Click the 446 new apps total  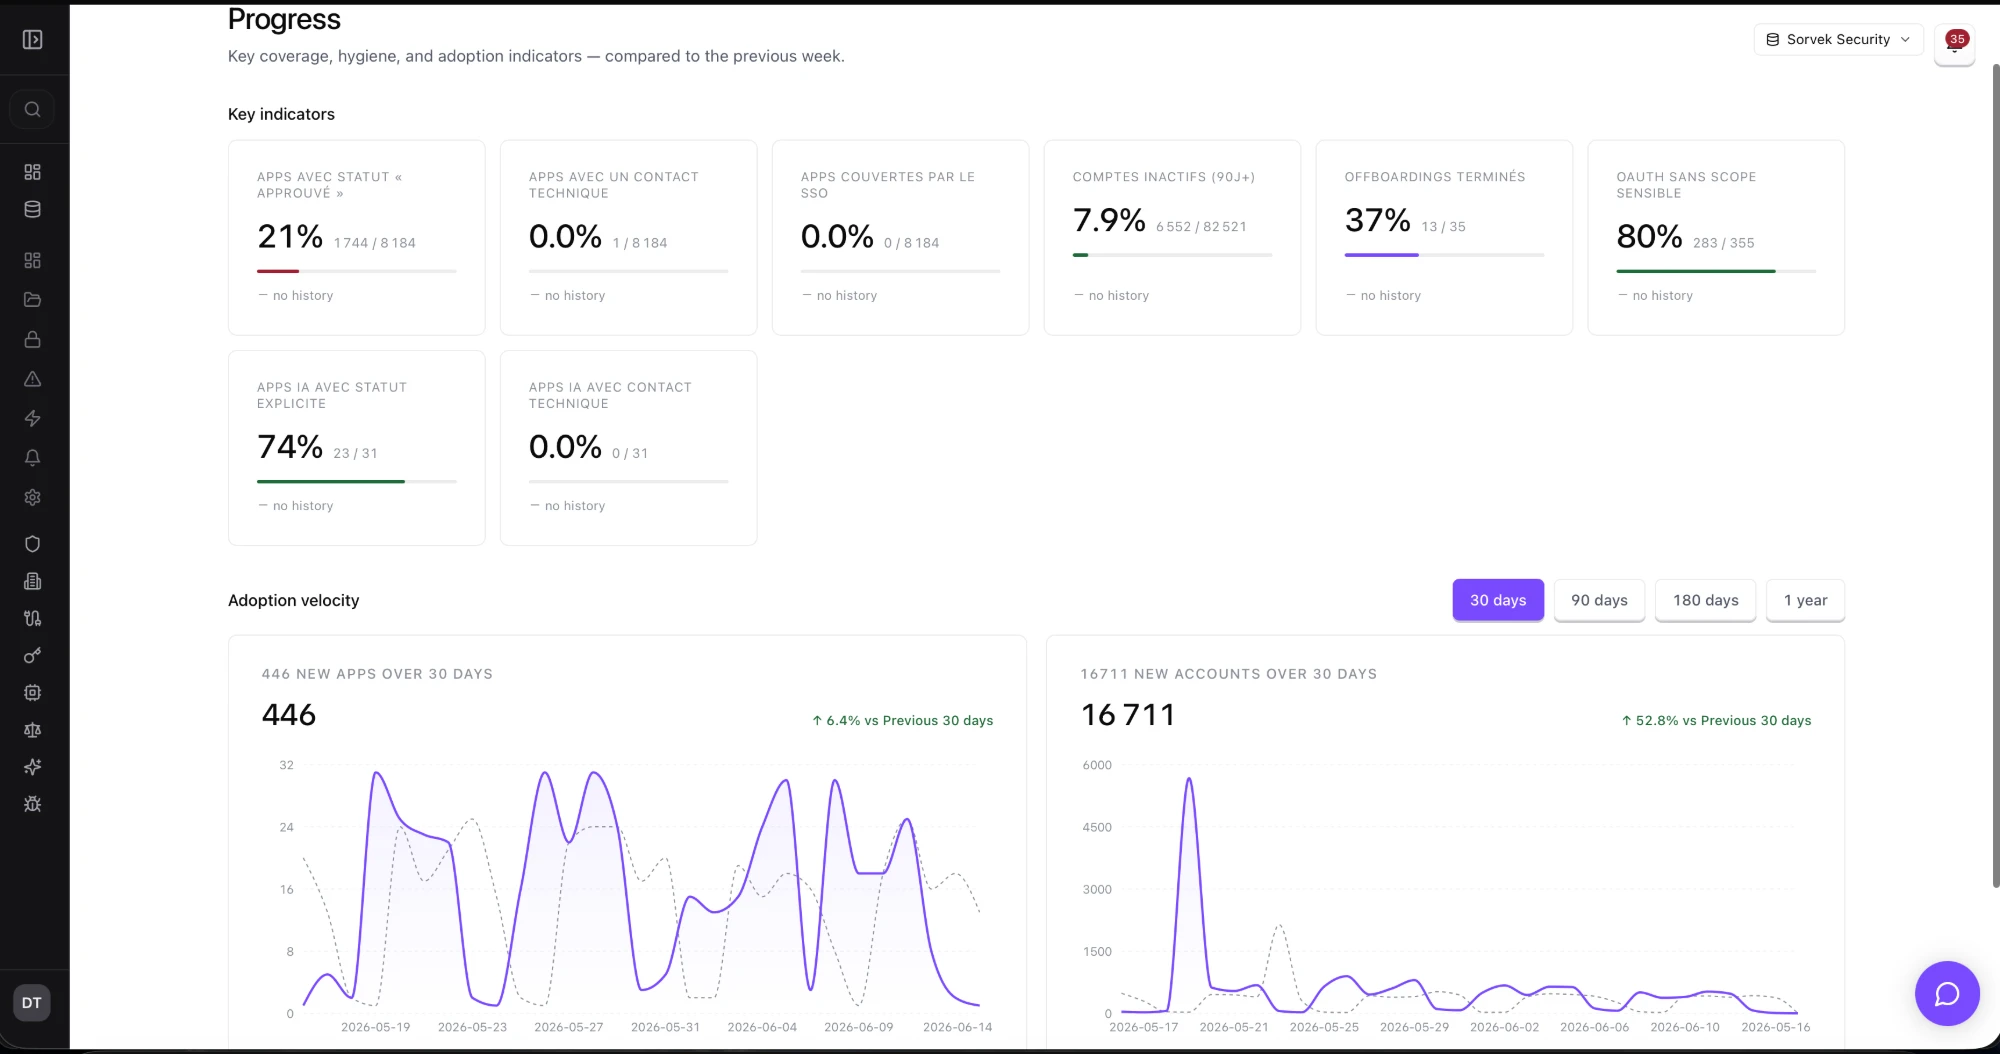pyautogui.click(x=289, y=715)
